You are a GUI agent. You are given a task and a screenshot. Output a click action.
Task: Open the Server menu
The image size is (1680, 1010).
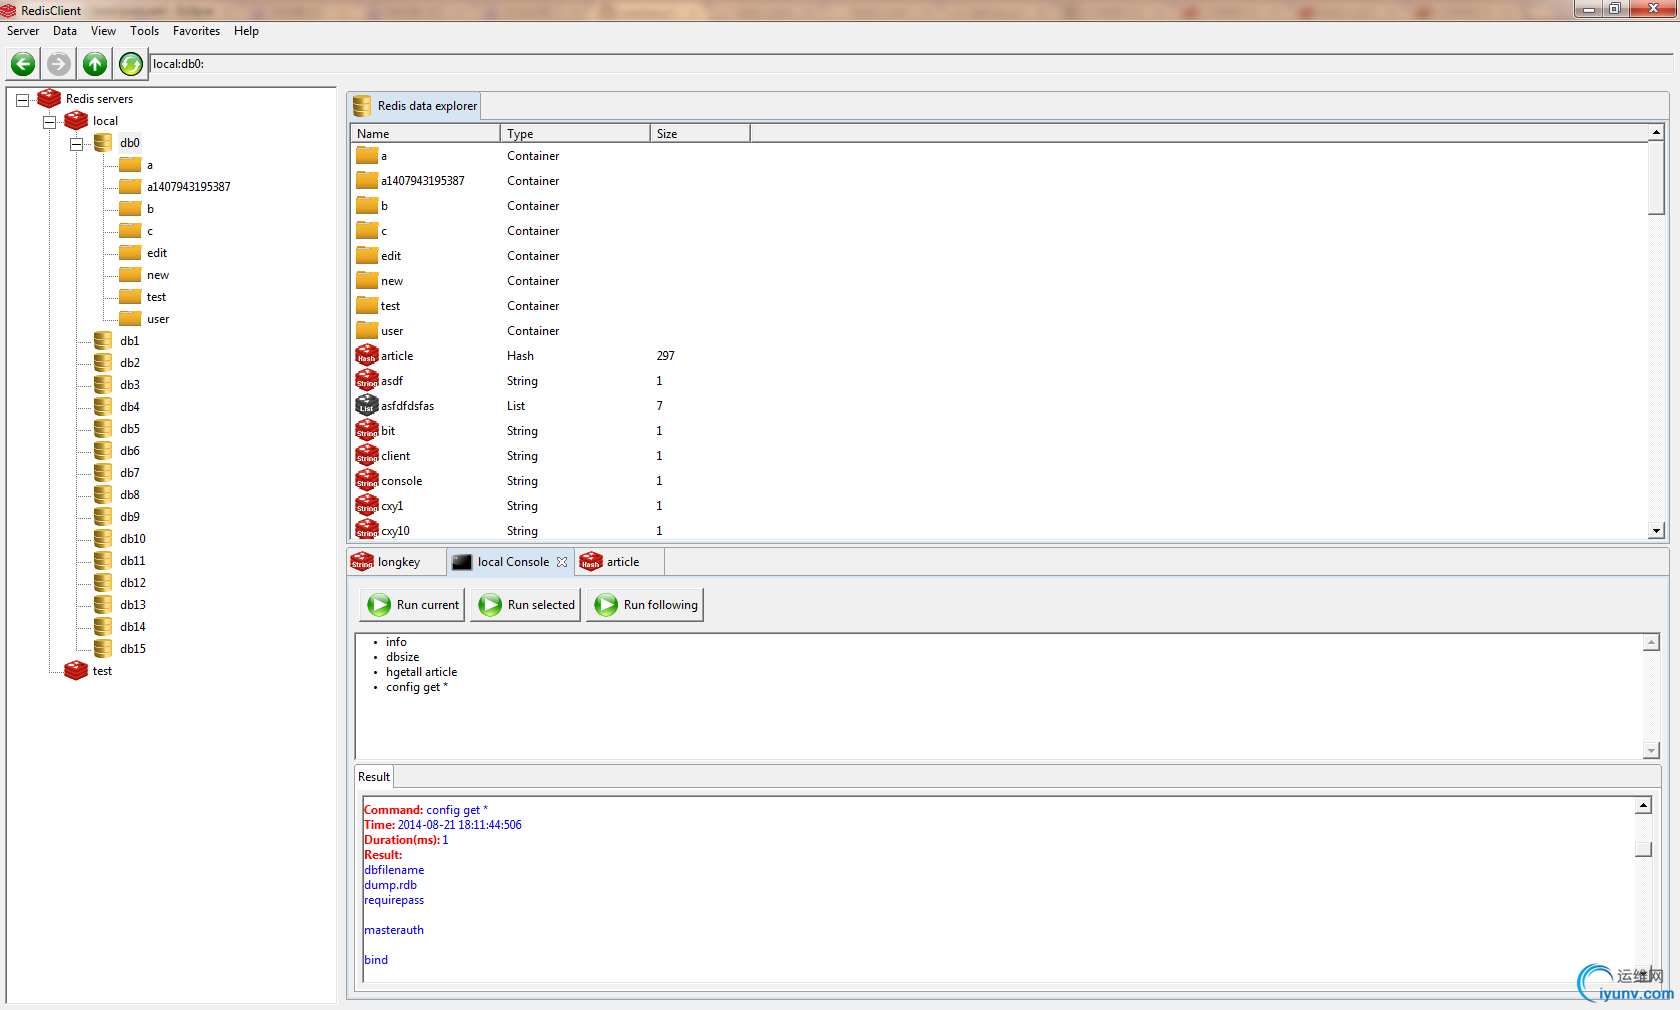click(23, 31)
